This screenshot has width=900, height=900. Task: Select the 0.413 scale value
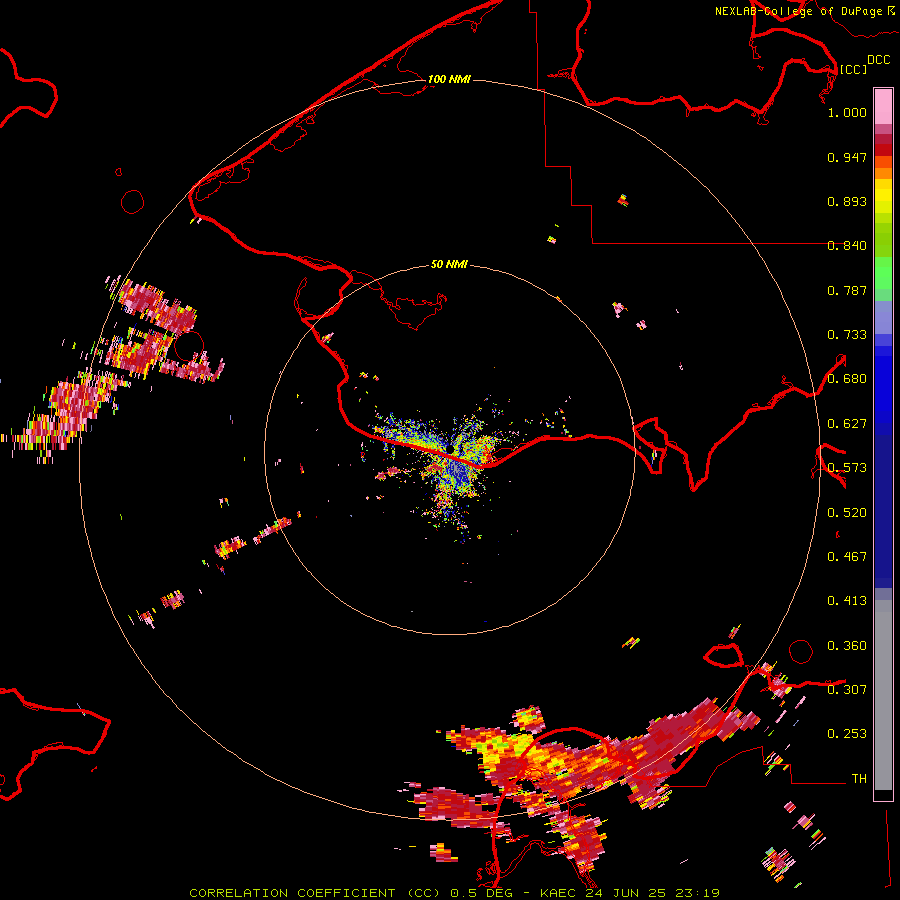847,601
